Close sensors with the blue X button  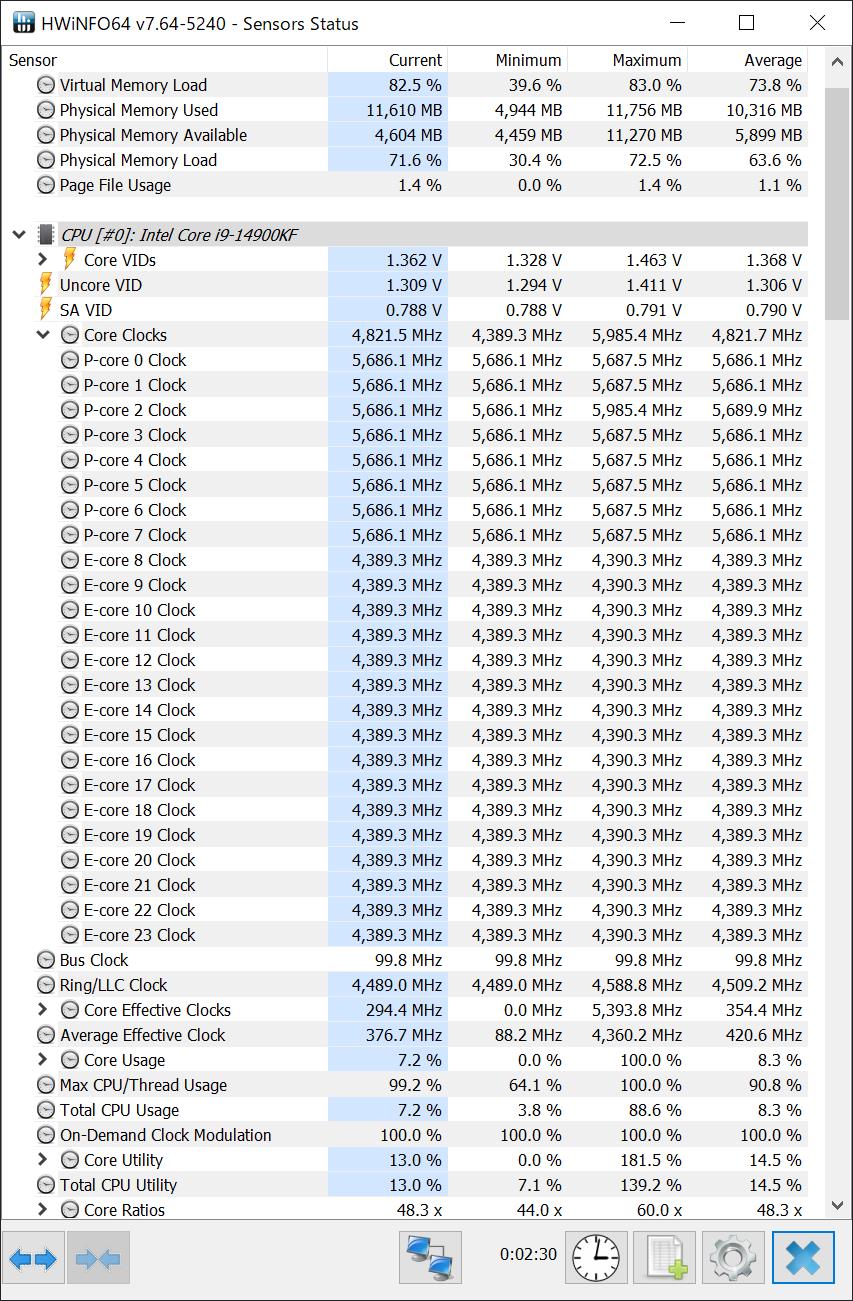[803, 1257]
